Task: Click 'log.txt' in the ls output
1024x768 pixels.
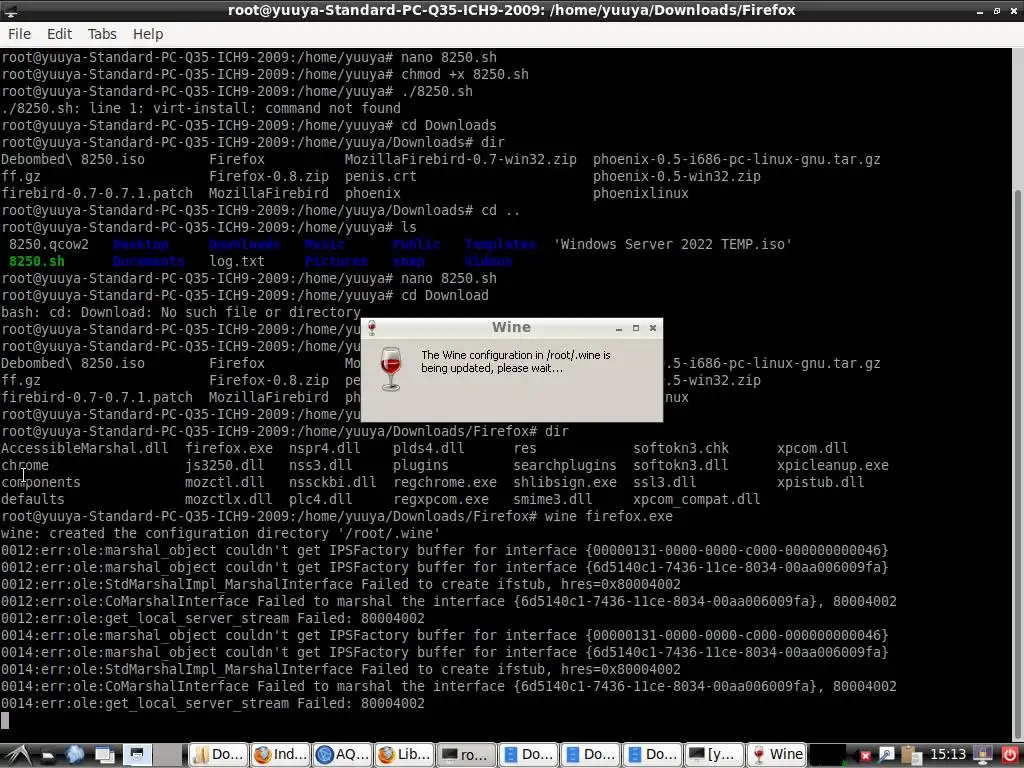Action: 237,261
